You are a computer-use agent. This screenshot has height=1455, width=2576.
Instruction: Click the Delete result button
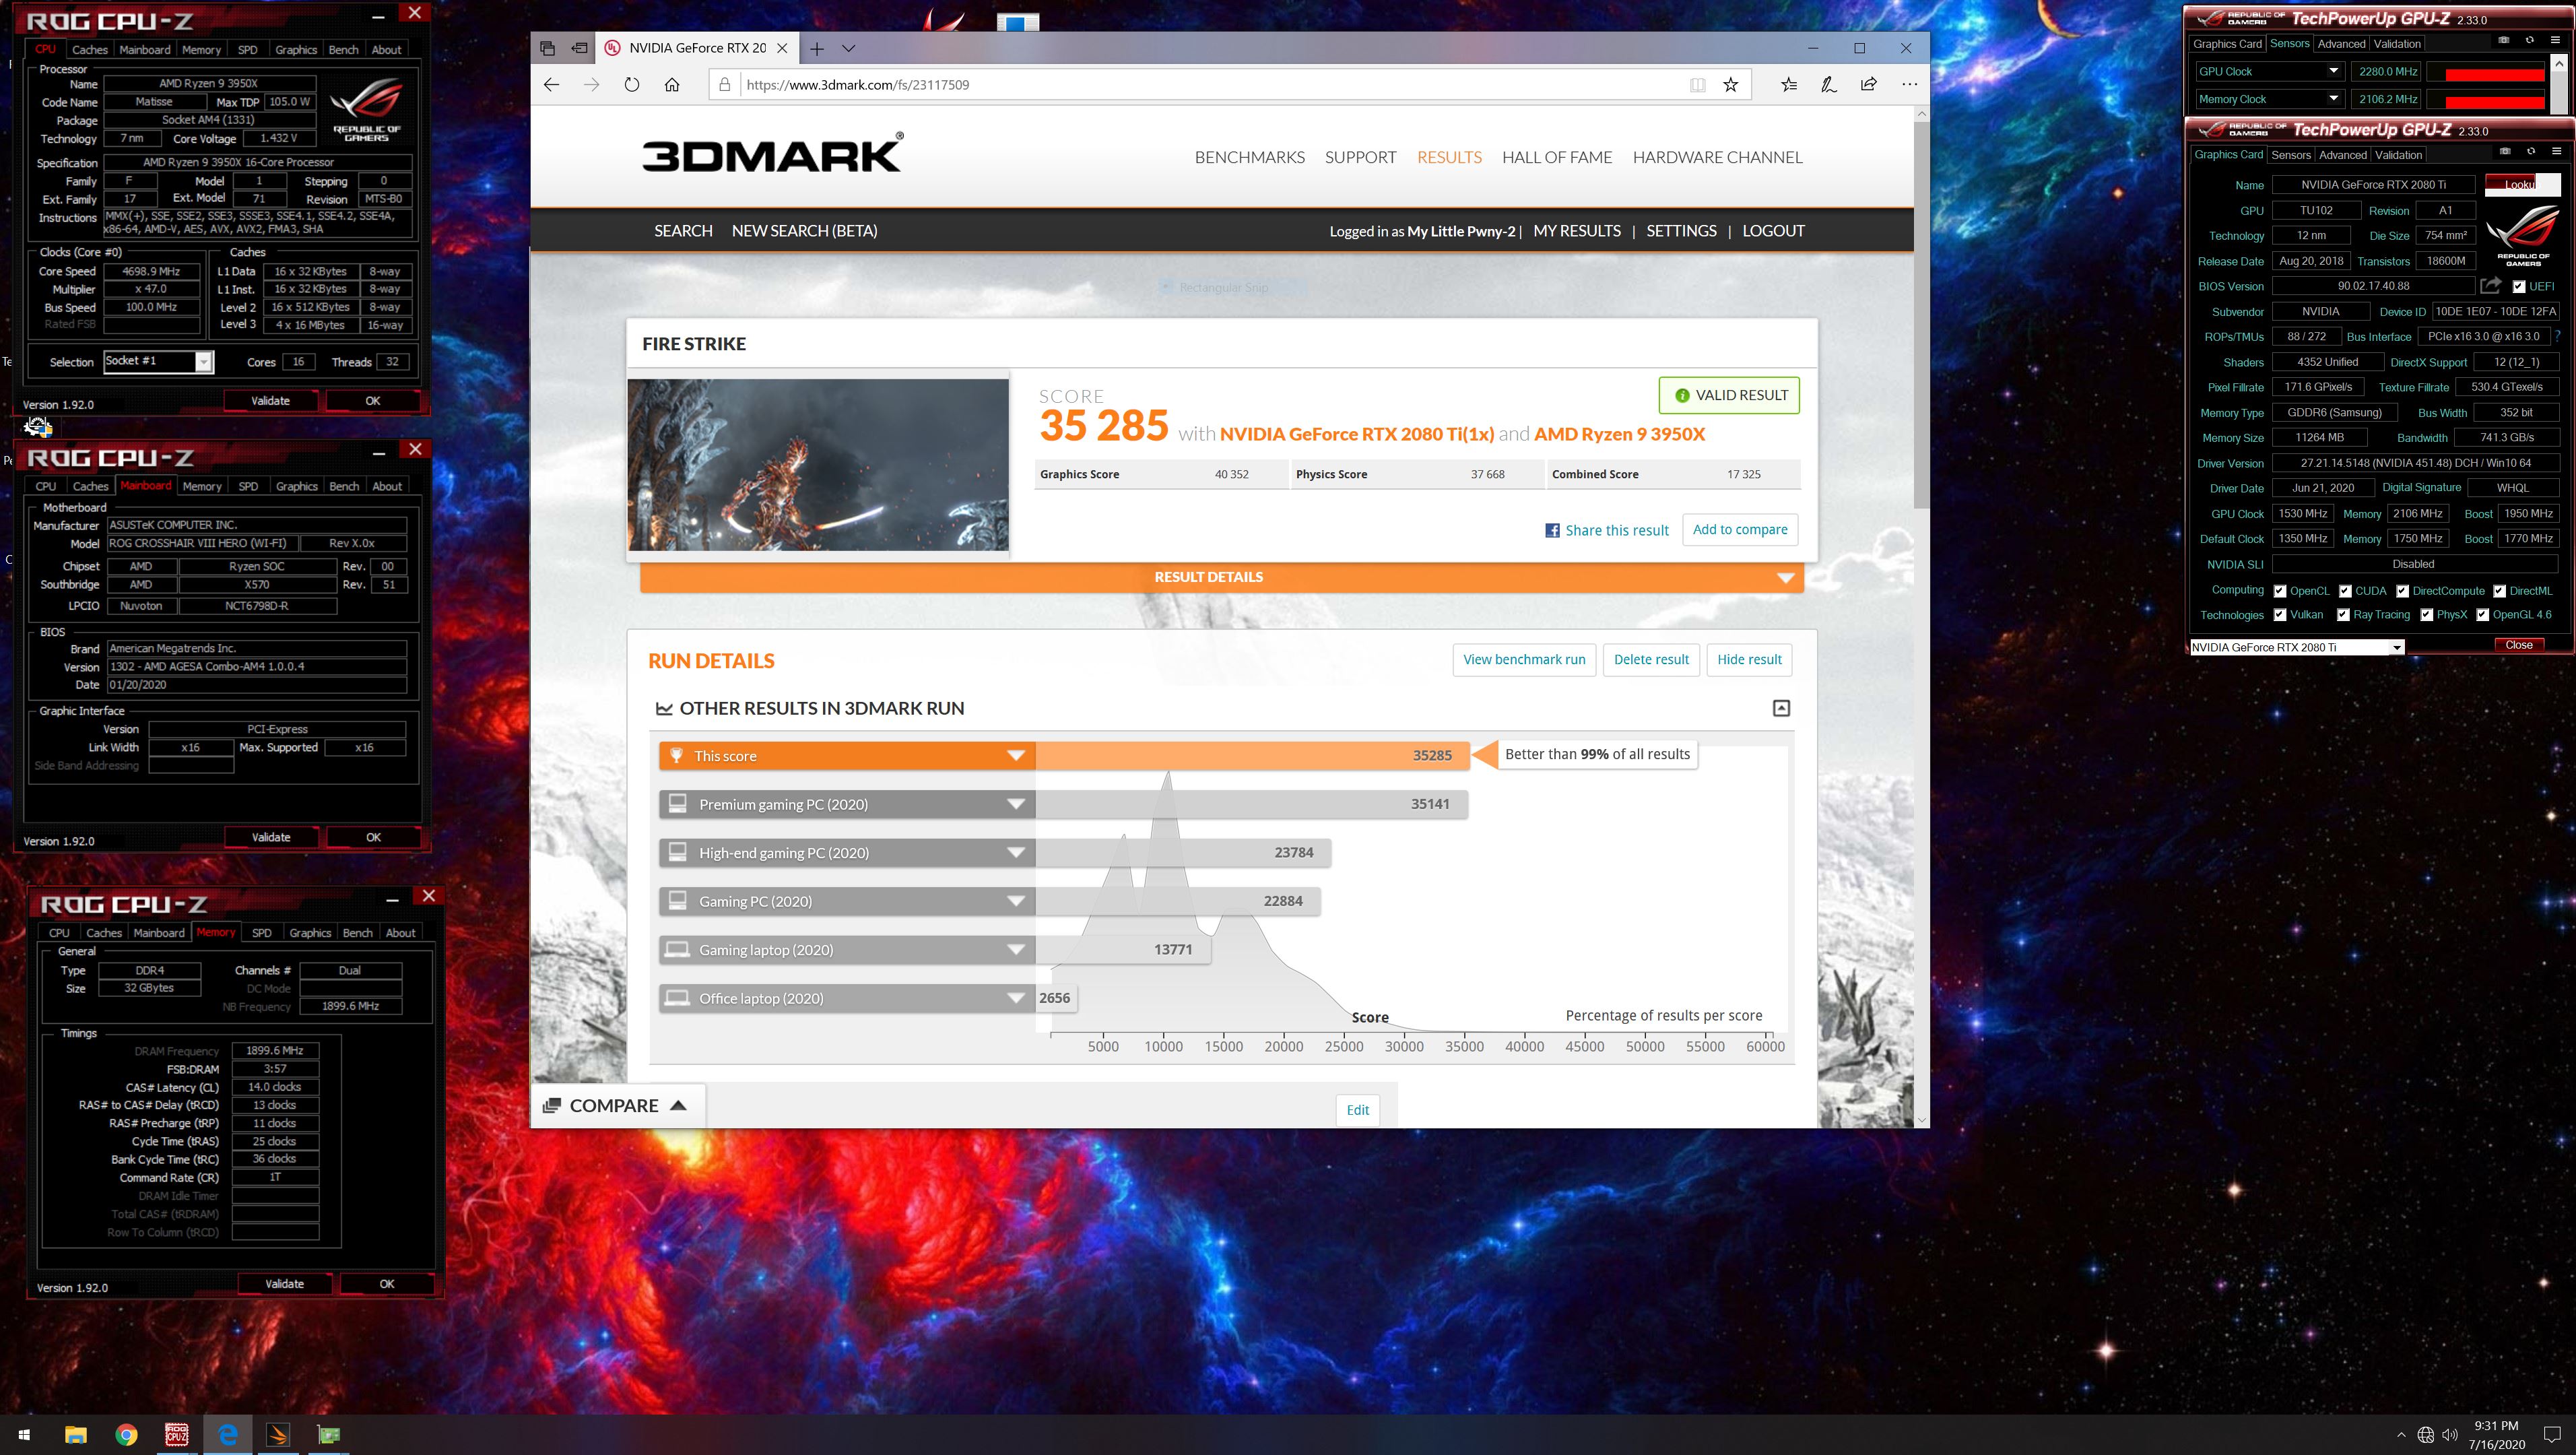(1651, 660)
